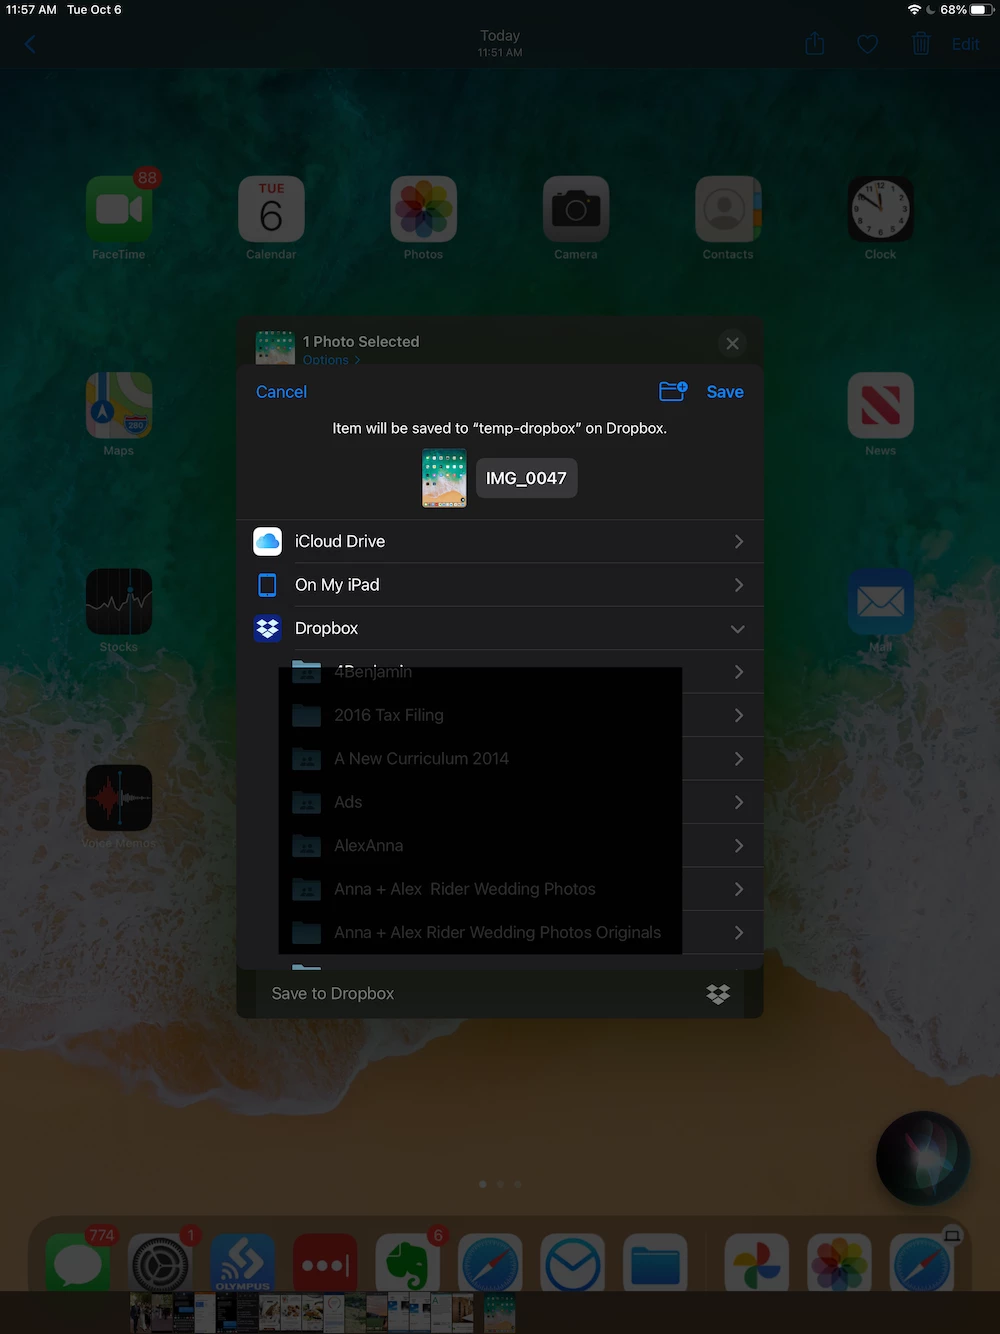
Task: Collapse the Dropbox location list
Action: tap(500, 628)
